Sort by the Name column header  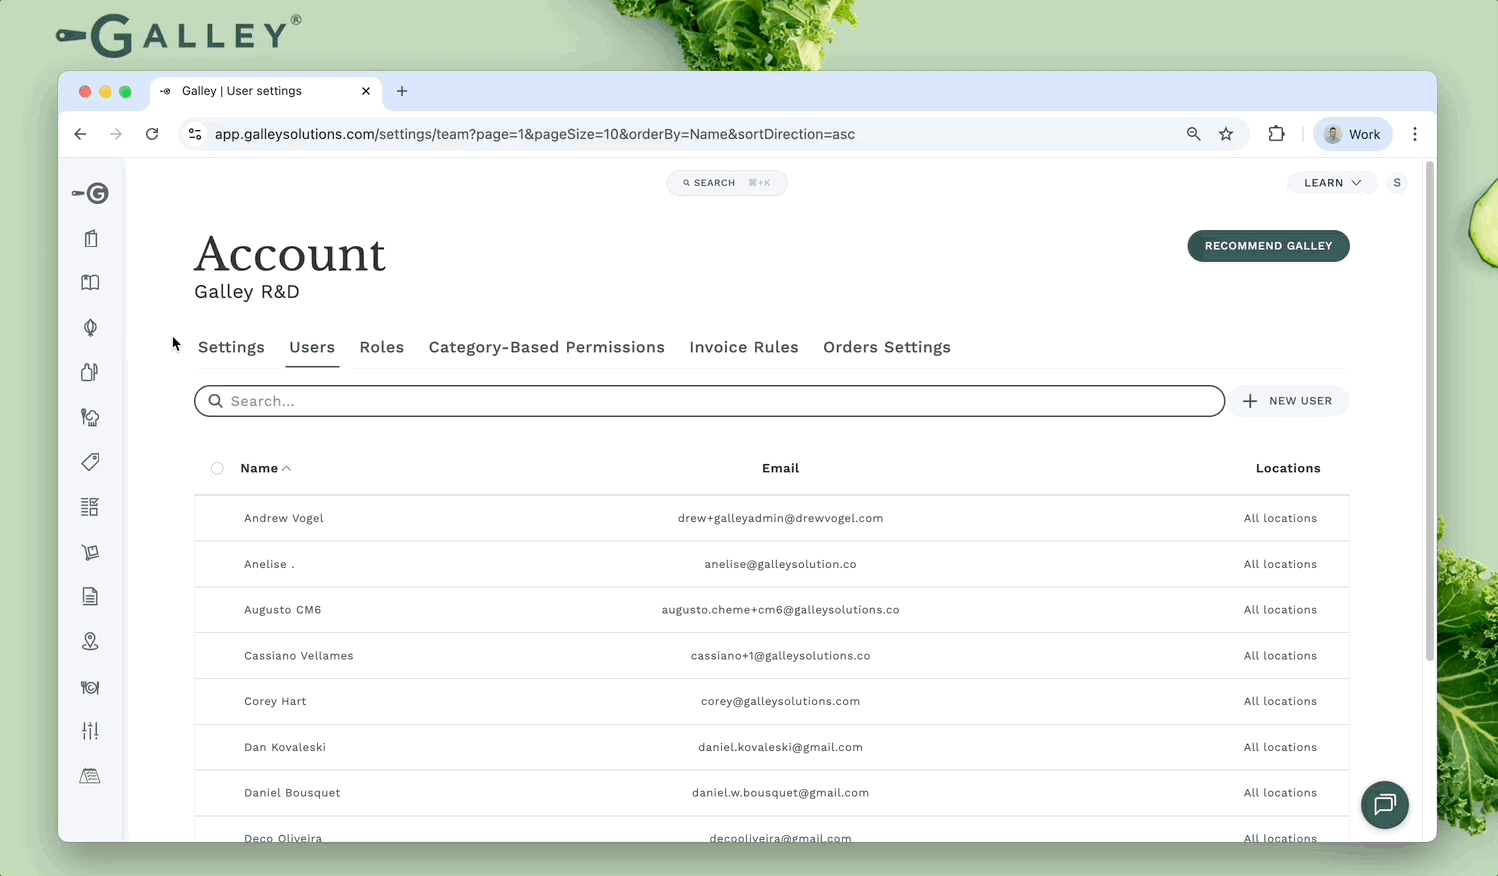point(265,468)
